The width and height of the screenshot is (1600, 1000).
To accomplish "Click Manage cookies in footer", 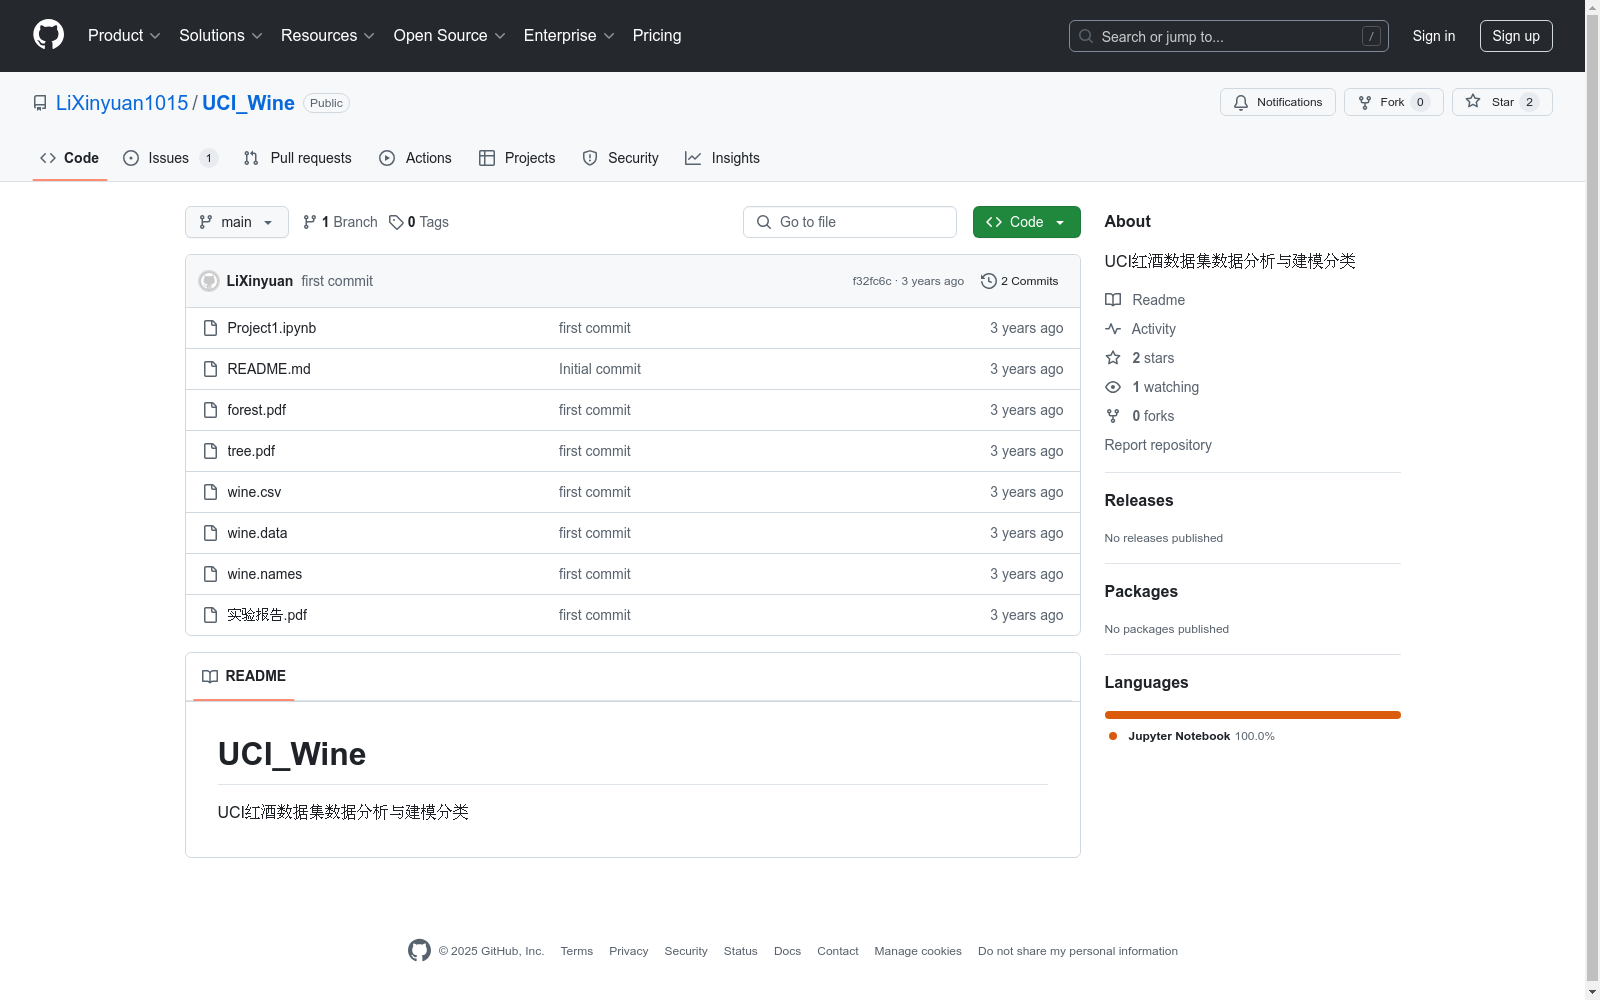I will (x=918, y=951).
